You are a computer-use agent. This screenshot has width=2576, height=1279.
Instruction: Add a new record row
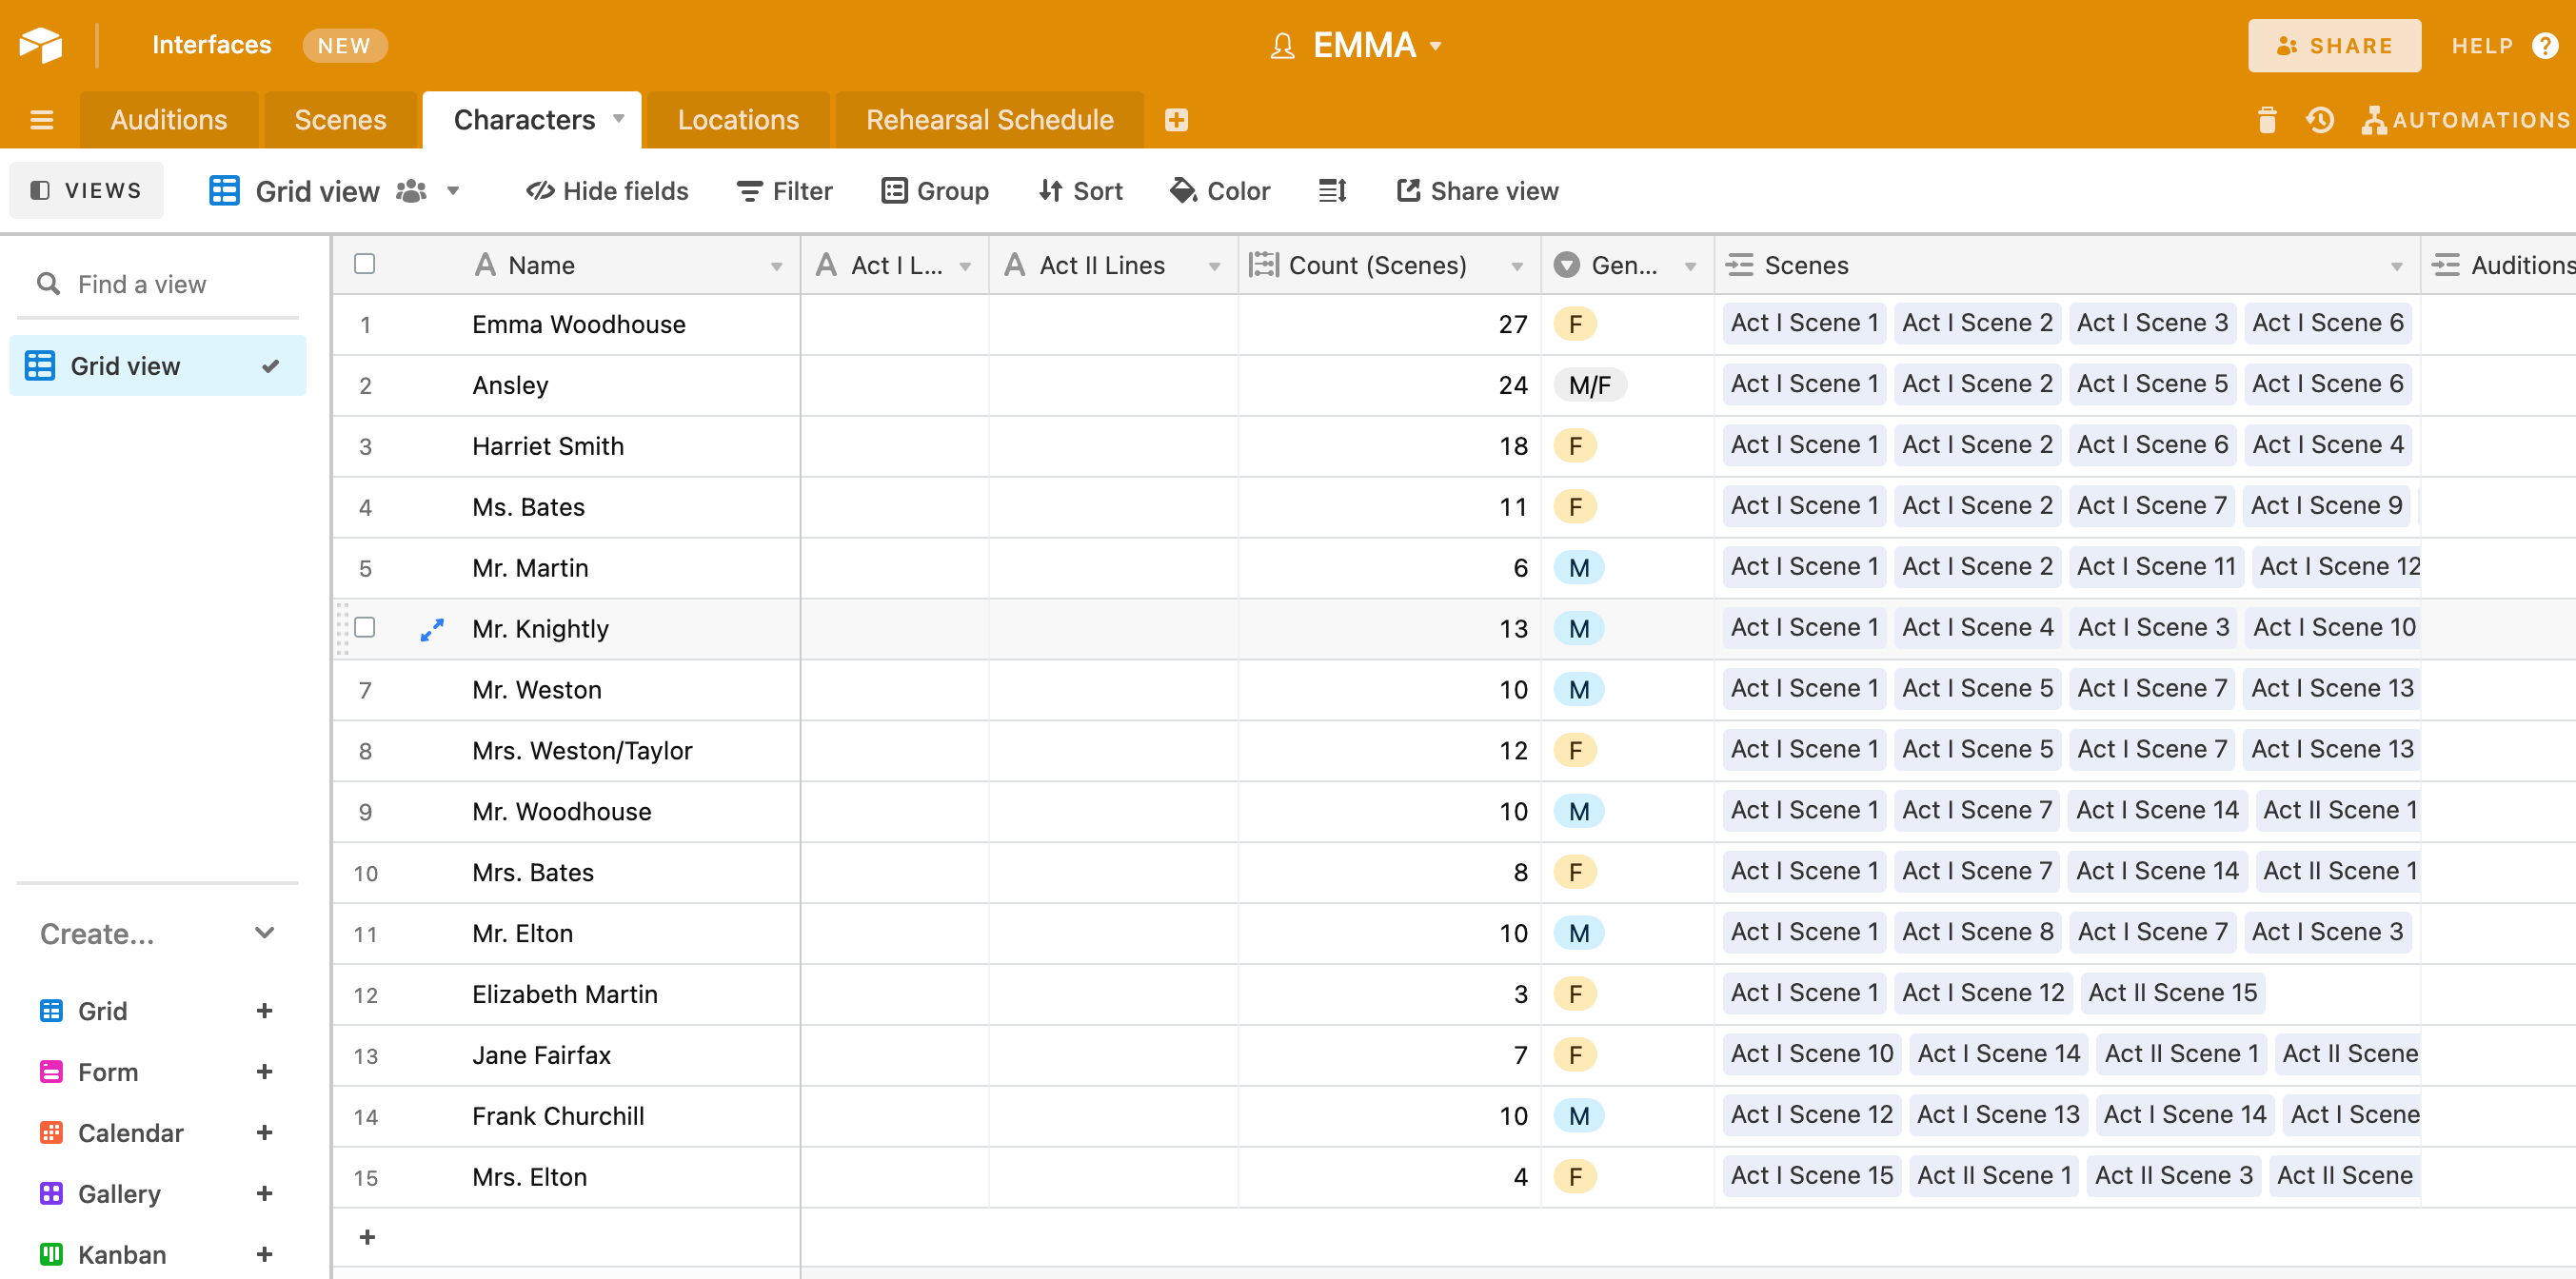click(x=367, y=1237)
